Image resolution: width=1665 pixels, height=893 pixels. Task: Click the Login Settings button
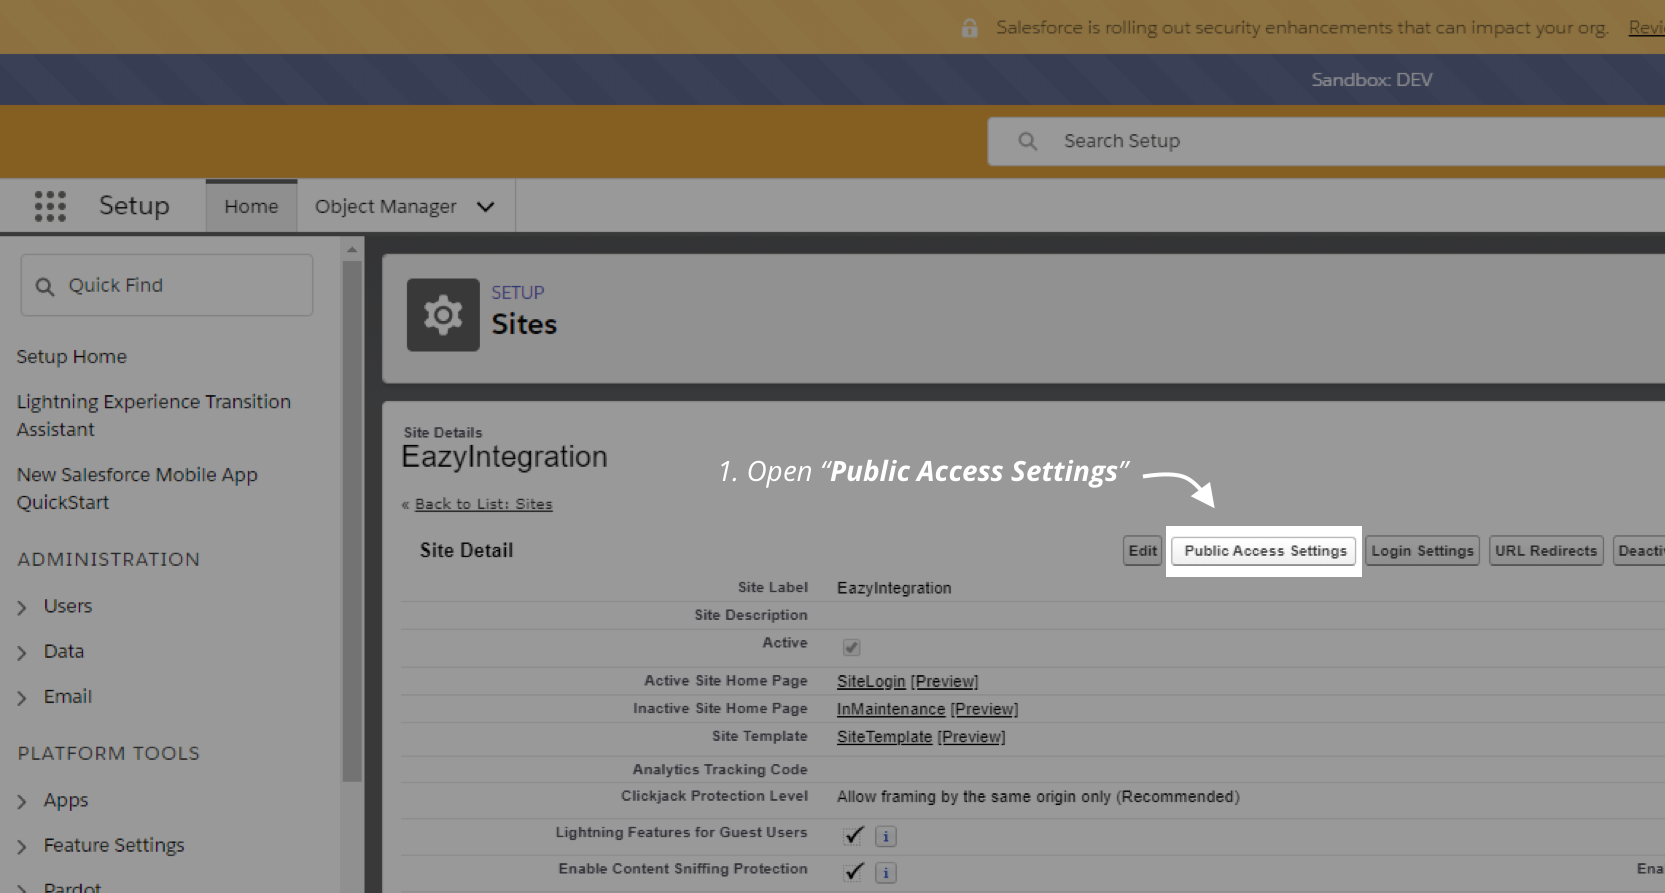pos(1422,551)
